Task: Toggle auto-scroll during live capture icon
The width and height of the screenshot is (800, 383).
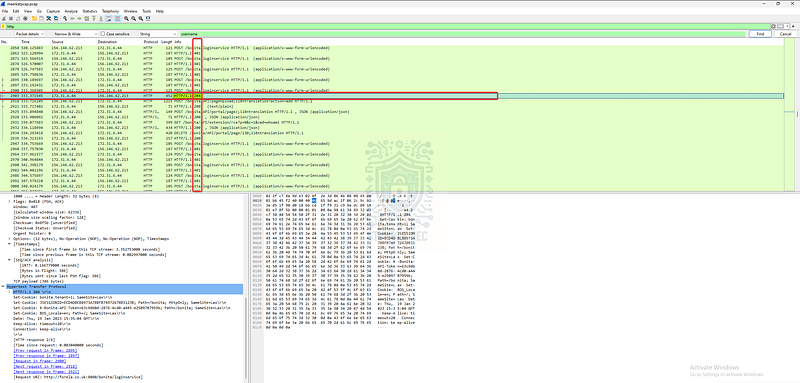Action: point(109,18)
